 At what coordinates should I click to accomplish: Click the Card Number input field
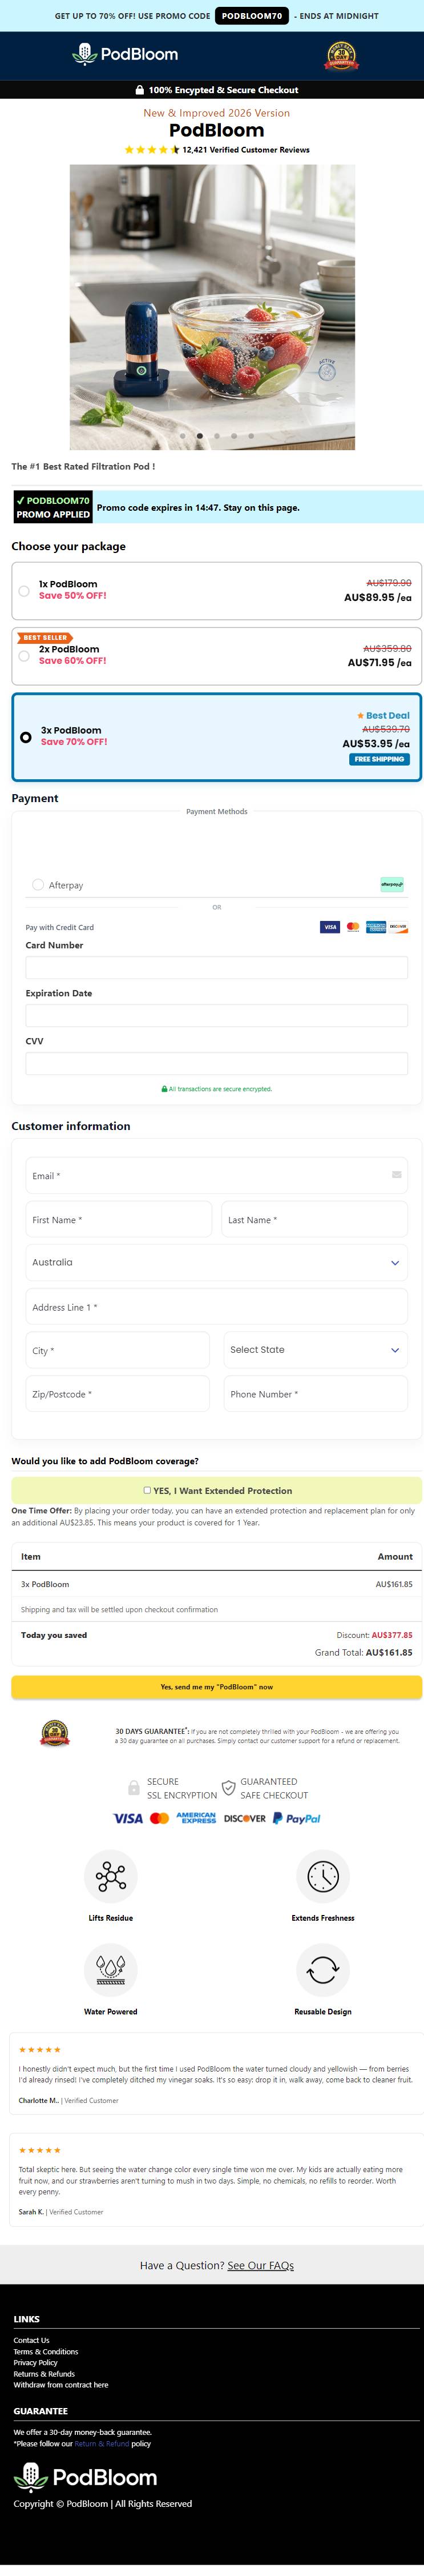217,967
